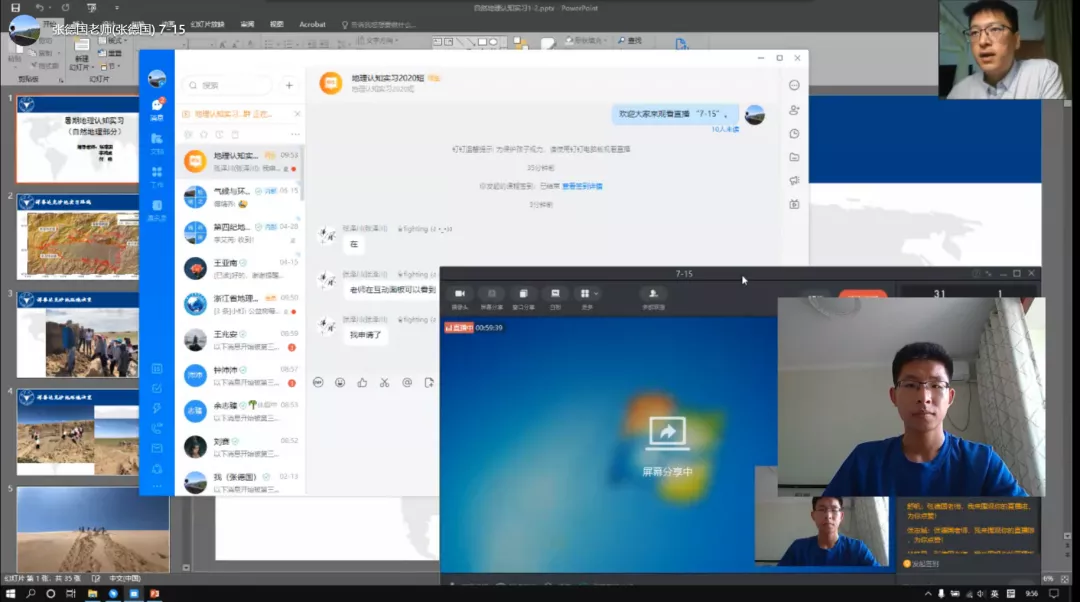The width and height of the screenshot is (1080, 602).
Task: Click the DingTalk search input field
Action: coord(235,86)
